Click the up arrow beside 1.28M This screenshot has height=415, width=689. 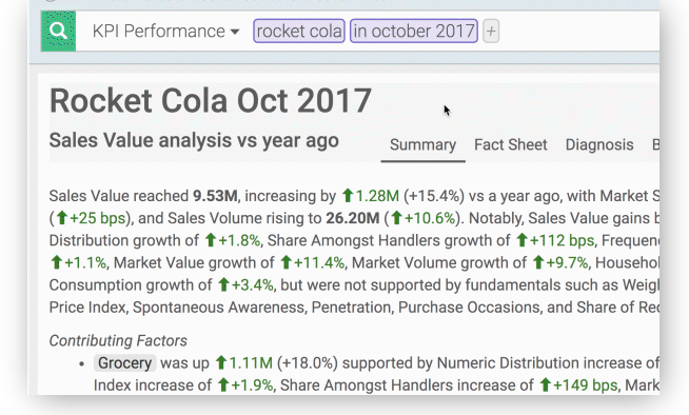tap(348, 195)
